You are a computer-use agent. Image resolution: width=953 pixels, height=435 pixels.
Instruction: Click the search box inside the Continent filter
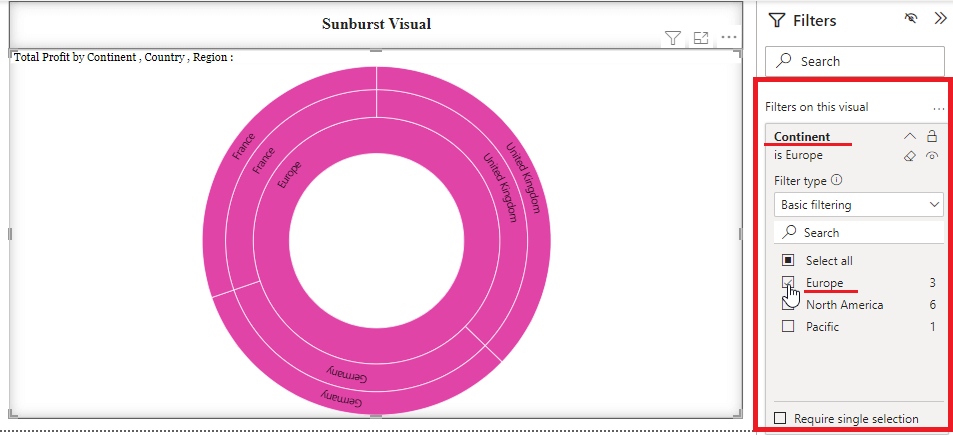pos(859,233)
